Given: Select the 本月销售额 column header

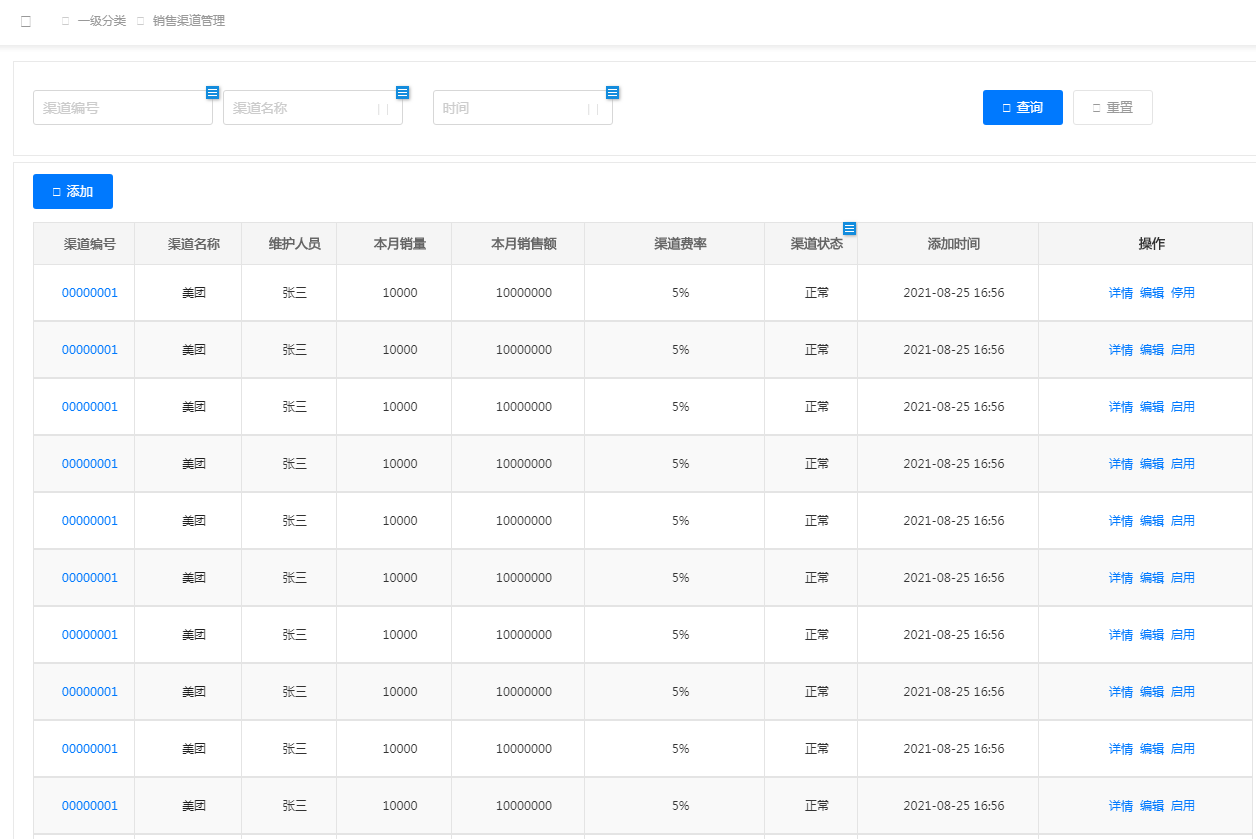Looking at the screenshot, I should [518, 244].
